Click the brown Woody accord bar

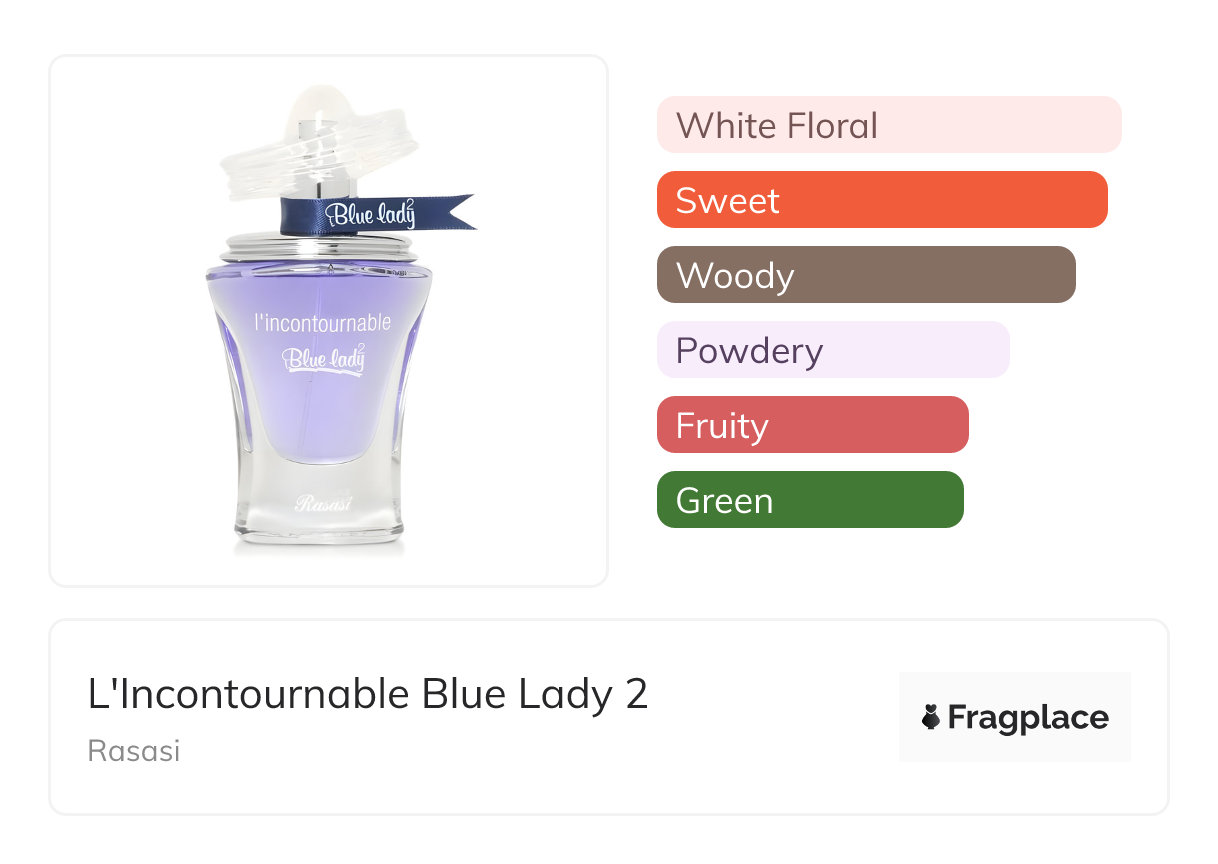(x=865, y=275)
